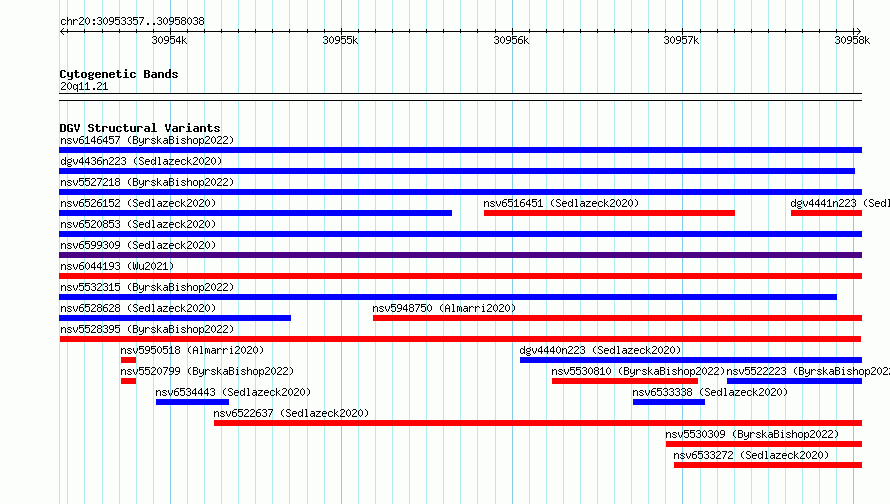Select the red bar of nsv6533272
The width and height of the screenshot is (890, 504).
coord(767,465)
